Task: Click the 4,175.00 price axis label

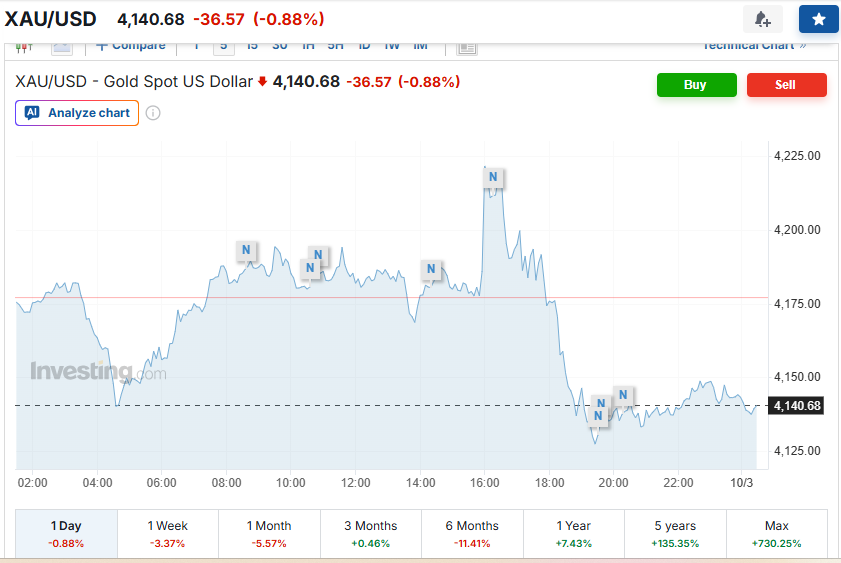Action: (x=797, y=304)
